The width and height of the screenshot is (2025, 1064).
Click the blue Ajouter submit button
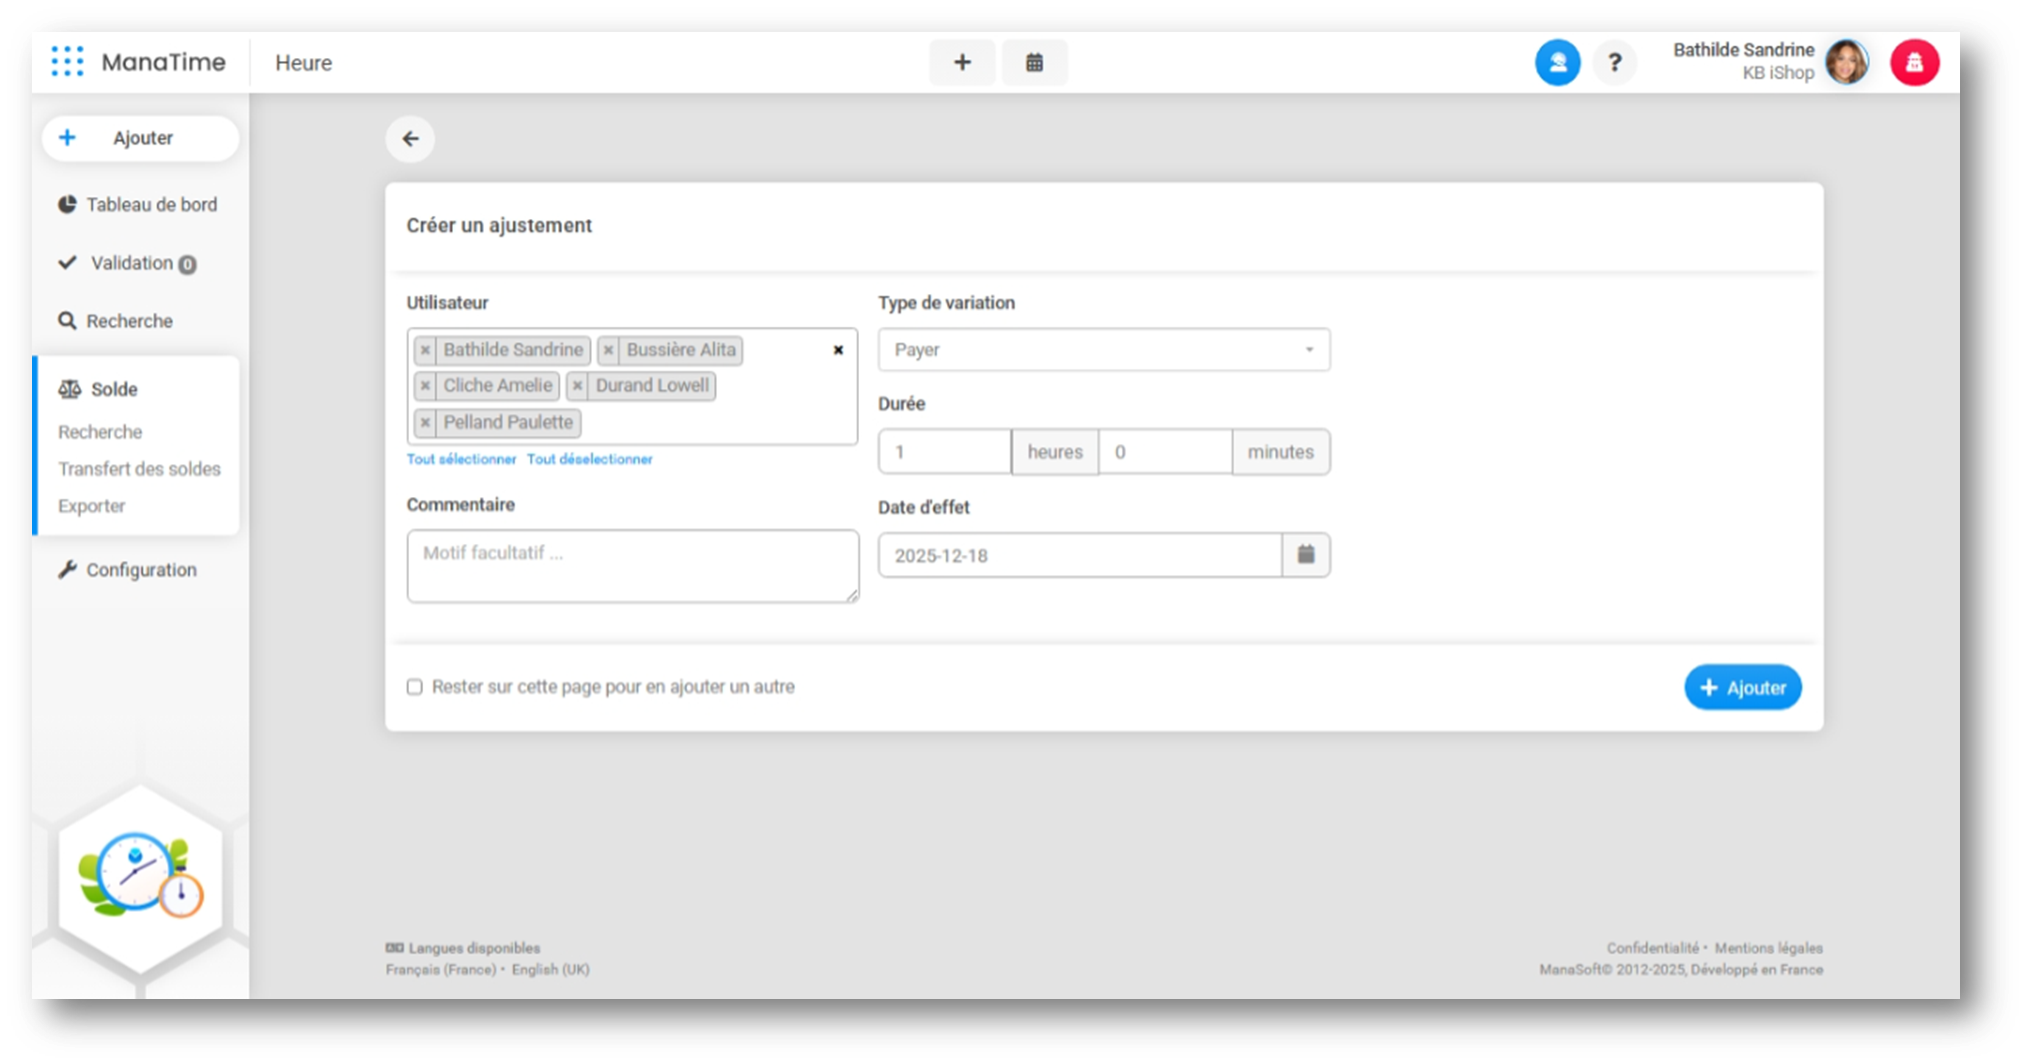1742,688
